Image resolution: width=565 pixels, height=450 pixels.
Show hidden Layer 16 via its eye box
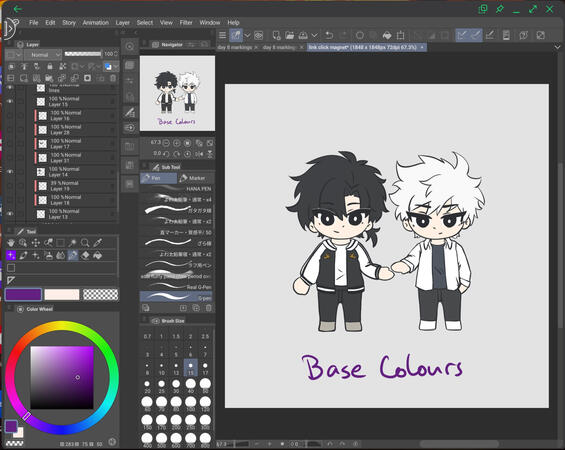[x=10, y=116]
